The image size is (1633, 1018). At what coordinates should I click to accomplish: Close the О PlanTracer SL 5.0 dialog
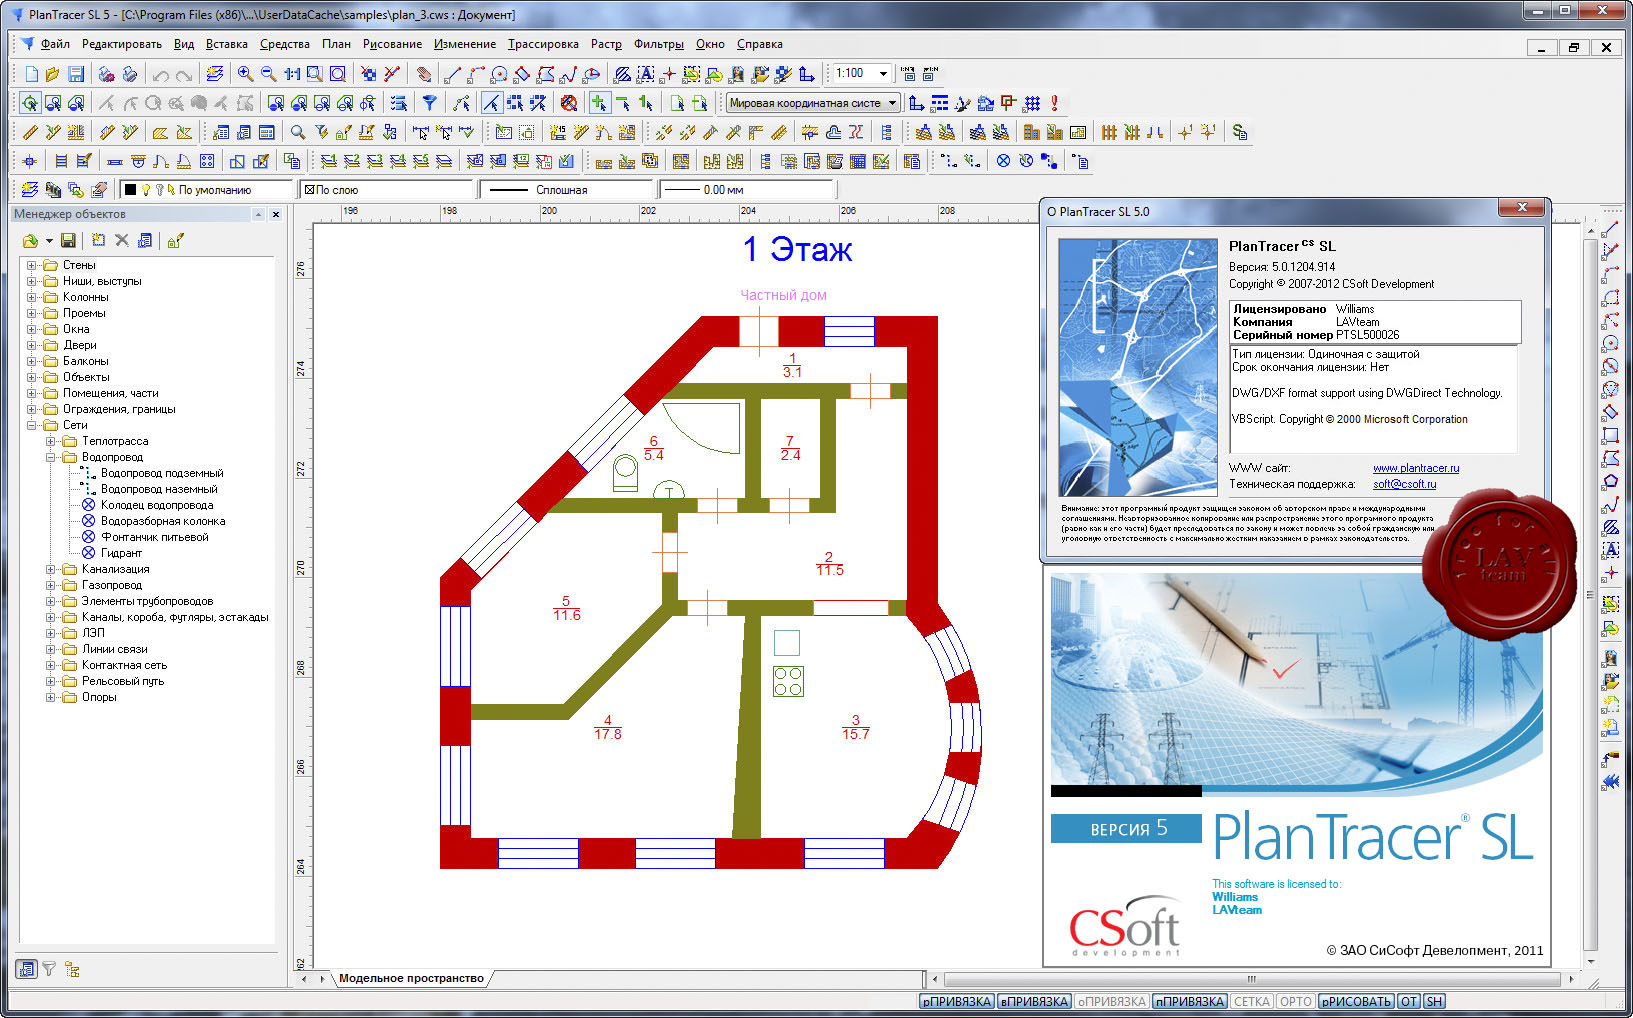click(x=1522, y=208)
